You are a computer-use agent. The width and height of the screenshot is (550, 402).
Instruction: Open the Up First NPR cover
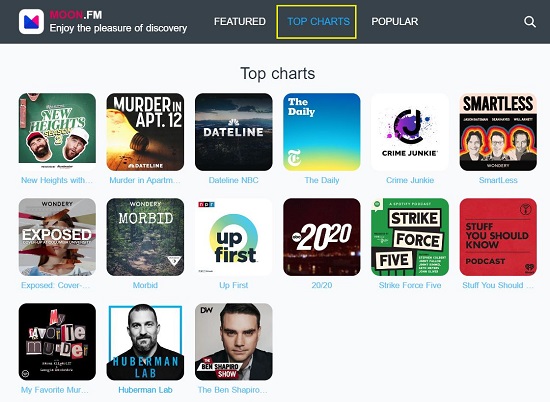(234, 237)
